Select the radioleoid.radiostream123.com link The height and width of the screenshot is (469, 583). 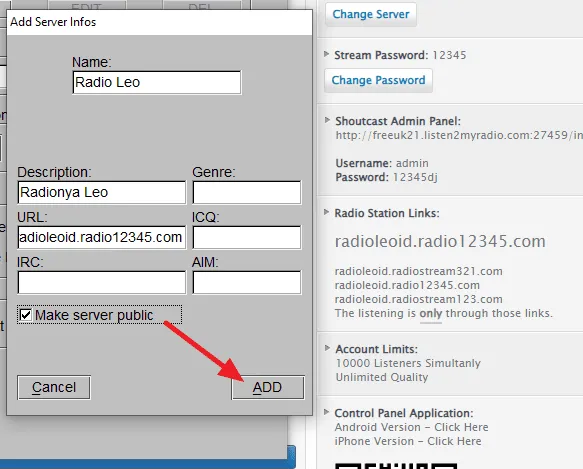(419, 299)
